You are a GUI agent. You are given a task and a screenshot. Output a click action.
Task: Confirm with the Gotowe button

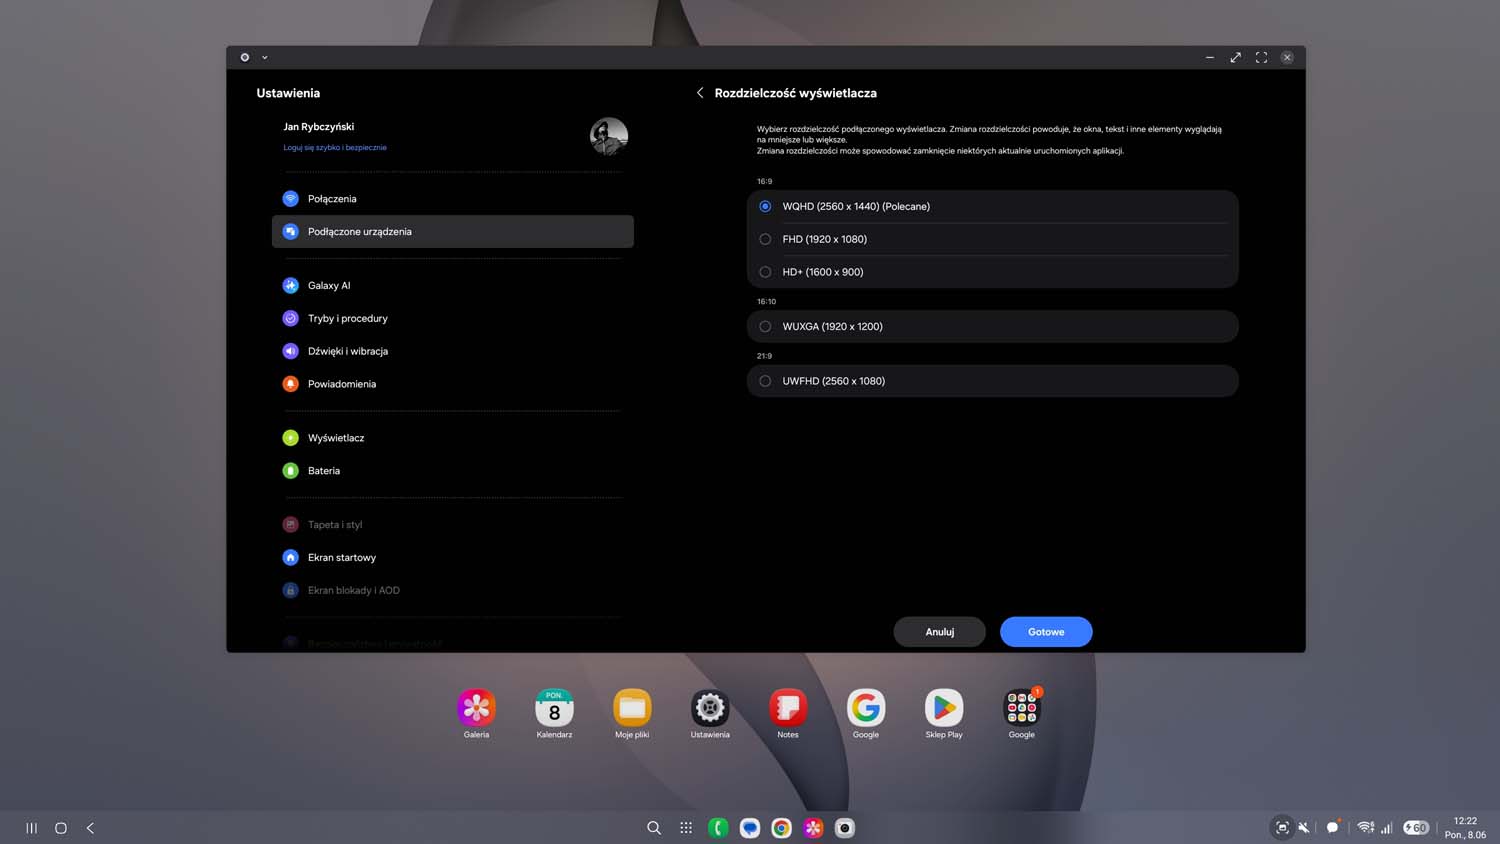tap(1046, 632)
